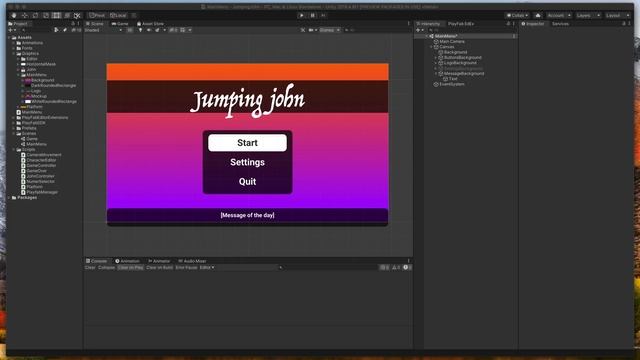Click the Step frame button
The image size is (640, 360).
pyautogui.click(x=323, y=16)
